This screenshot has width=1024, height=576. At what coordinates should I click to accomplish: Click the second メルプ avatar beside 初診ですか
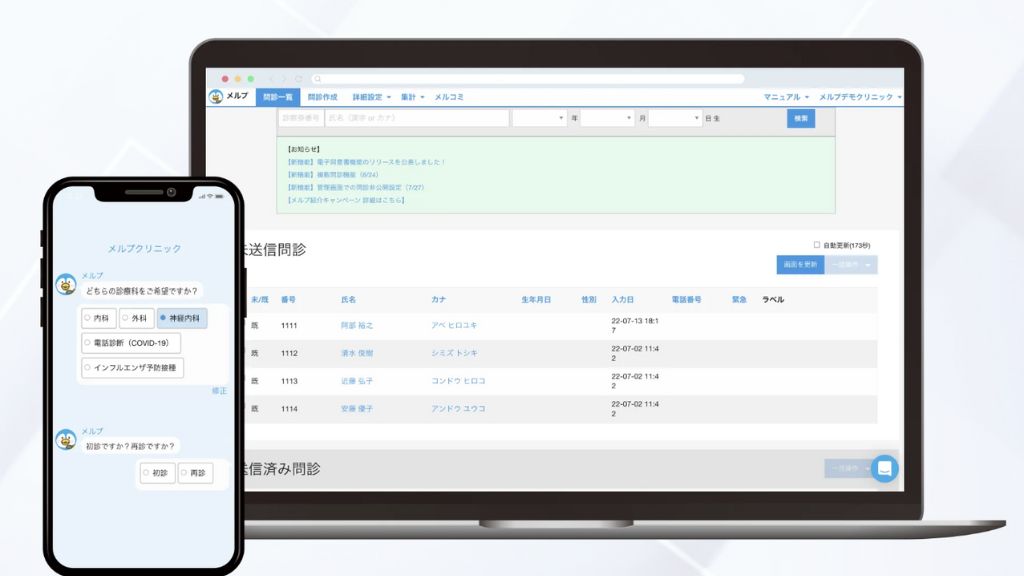pos(66,438)
